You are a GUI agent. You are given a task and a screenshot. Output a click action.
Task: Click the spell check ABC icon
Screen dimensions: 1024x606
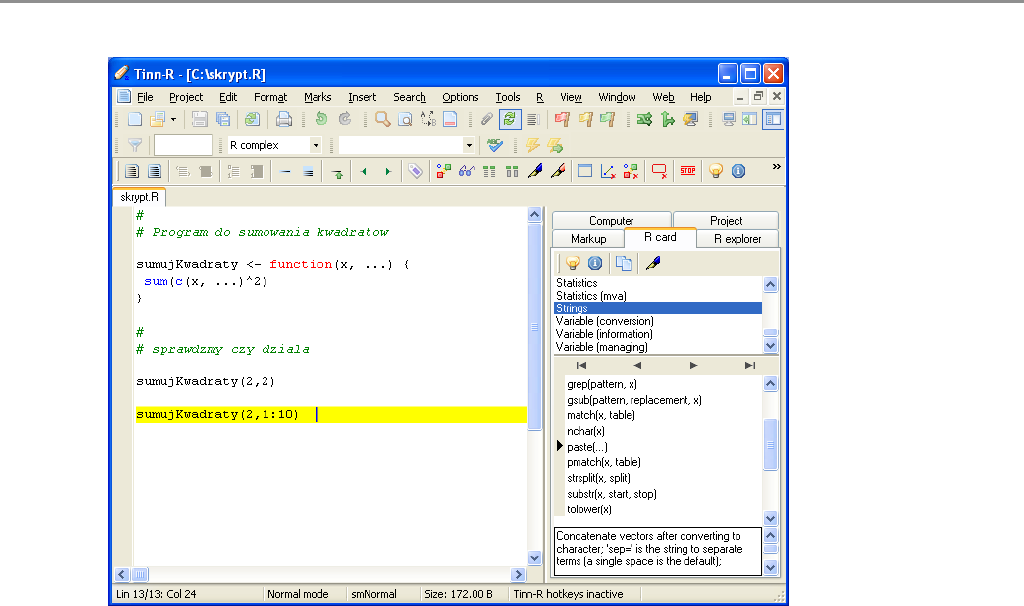tap(493, 145)
